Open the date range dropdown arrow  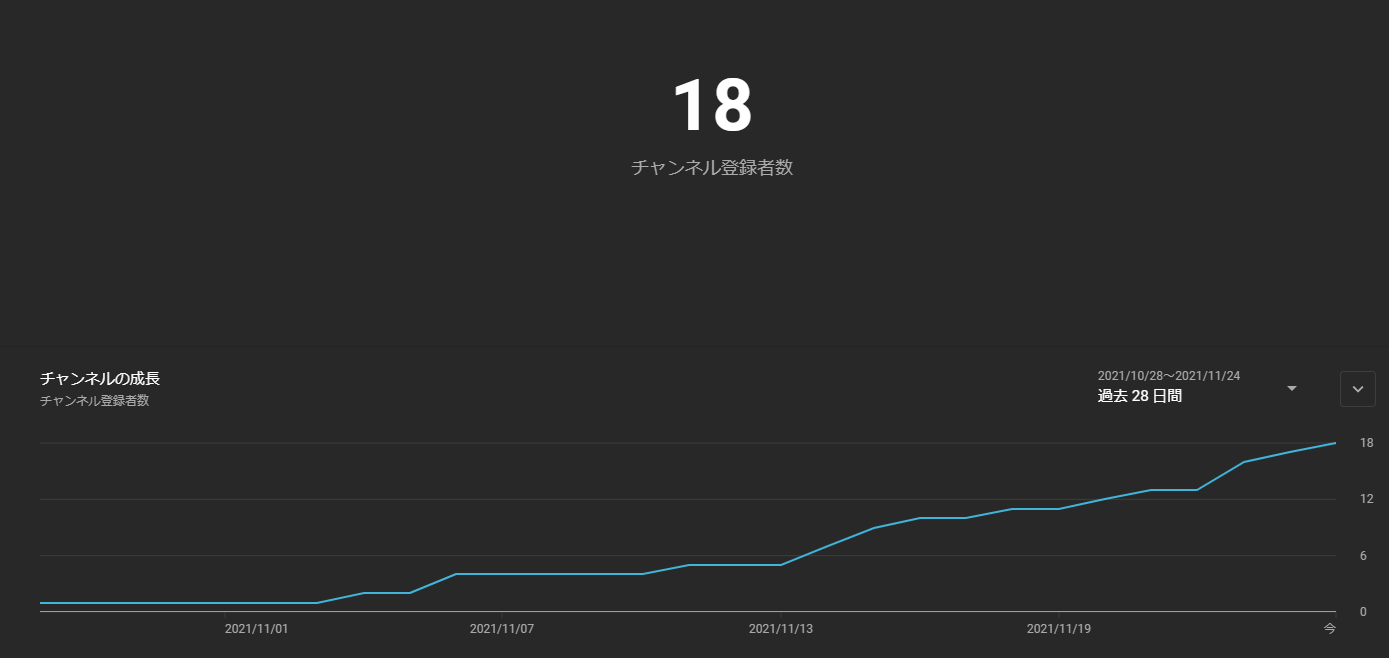[x=1291, y=388]
